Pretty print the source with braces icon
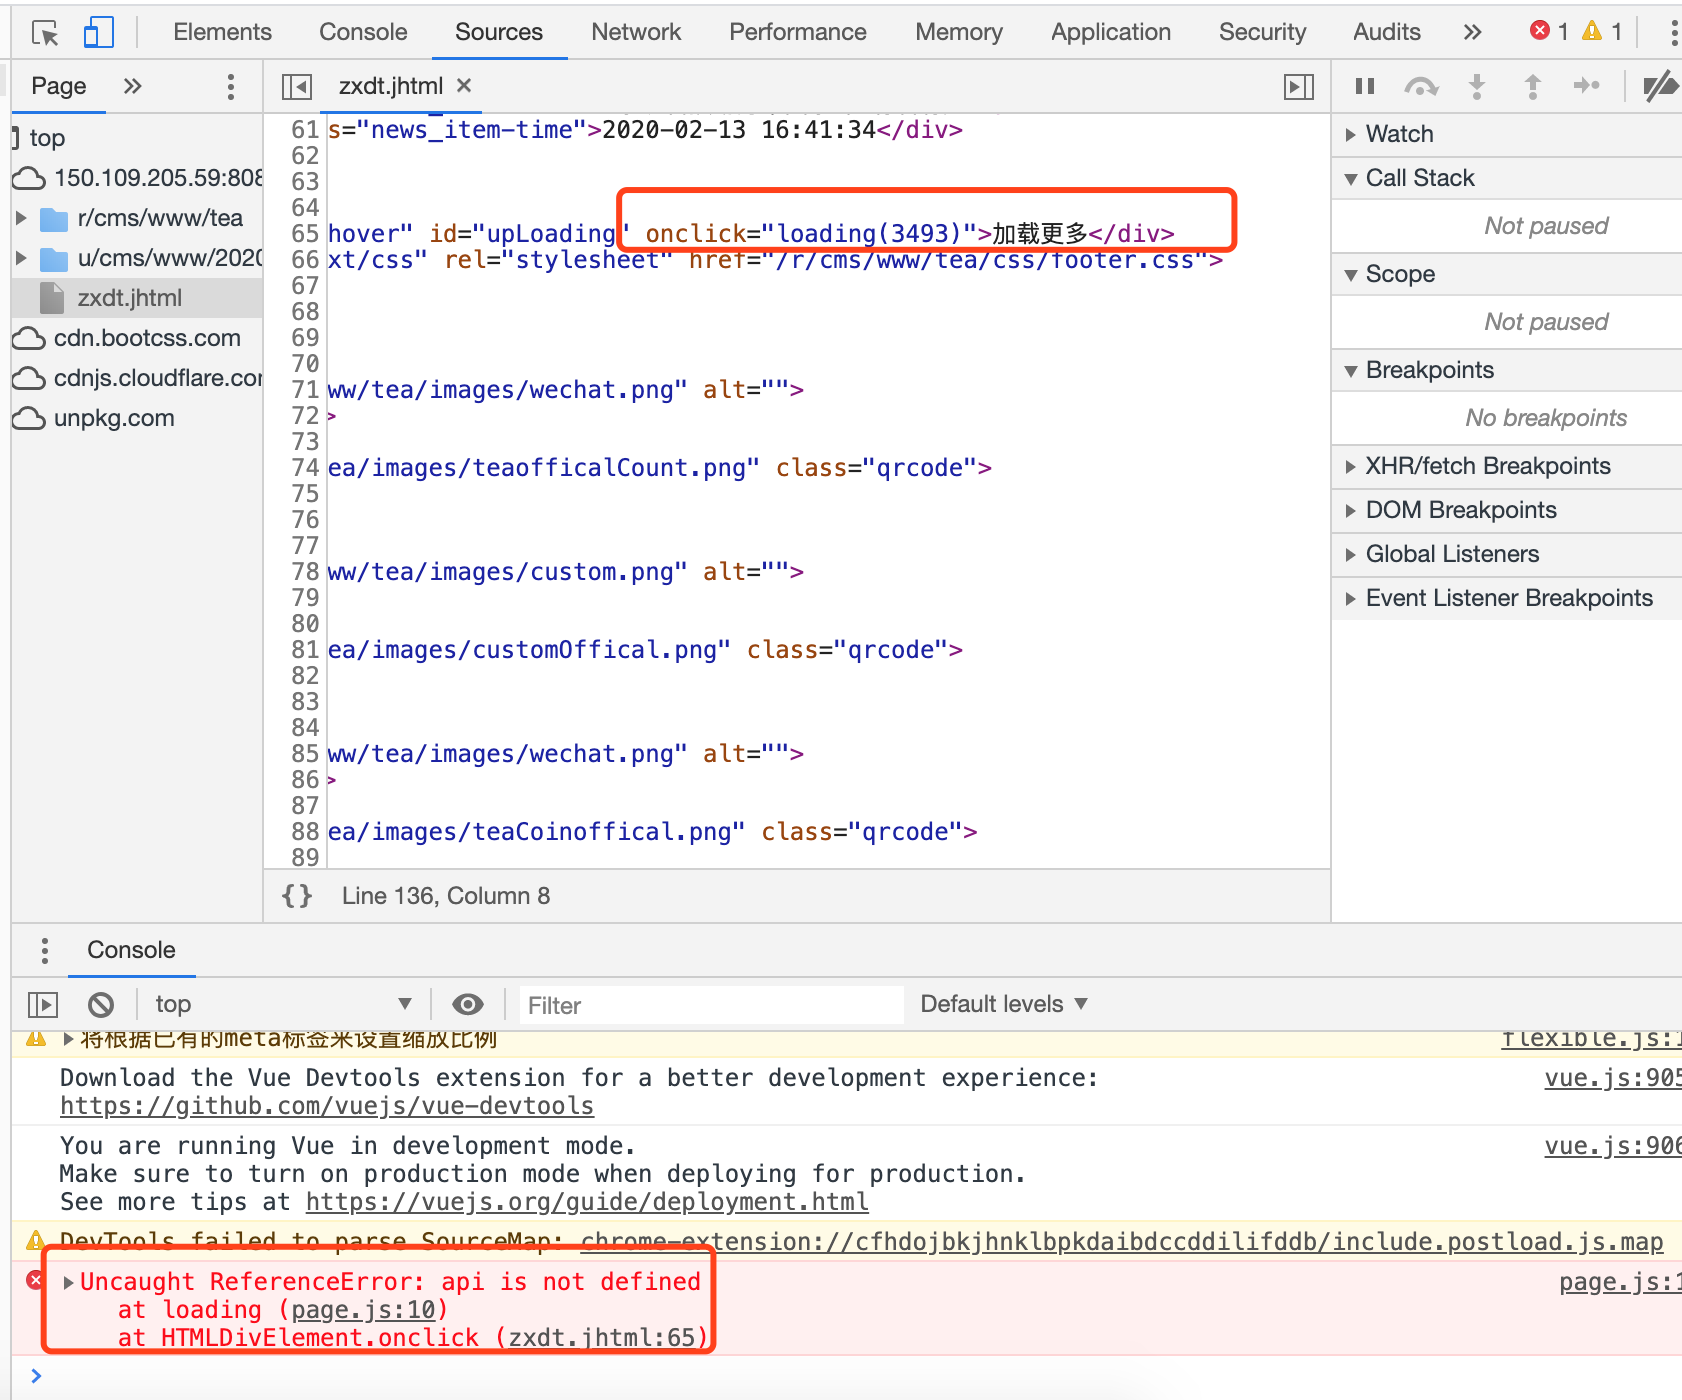Image resolution: width=1682 pixels, height=1400 pixels. 297,896
